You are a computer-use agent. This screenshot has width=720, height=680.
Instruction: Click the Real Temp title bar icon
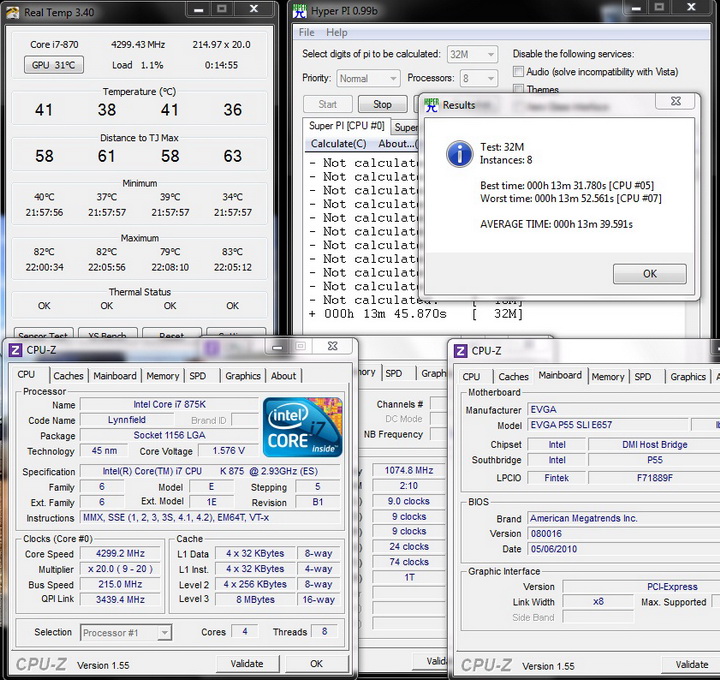[x=11, y=11]
